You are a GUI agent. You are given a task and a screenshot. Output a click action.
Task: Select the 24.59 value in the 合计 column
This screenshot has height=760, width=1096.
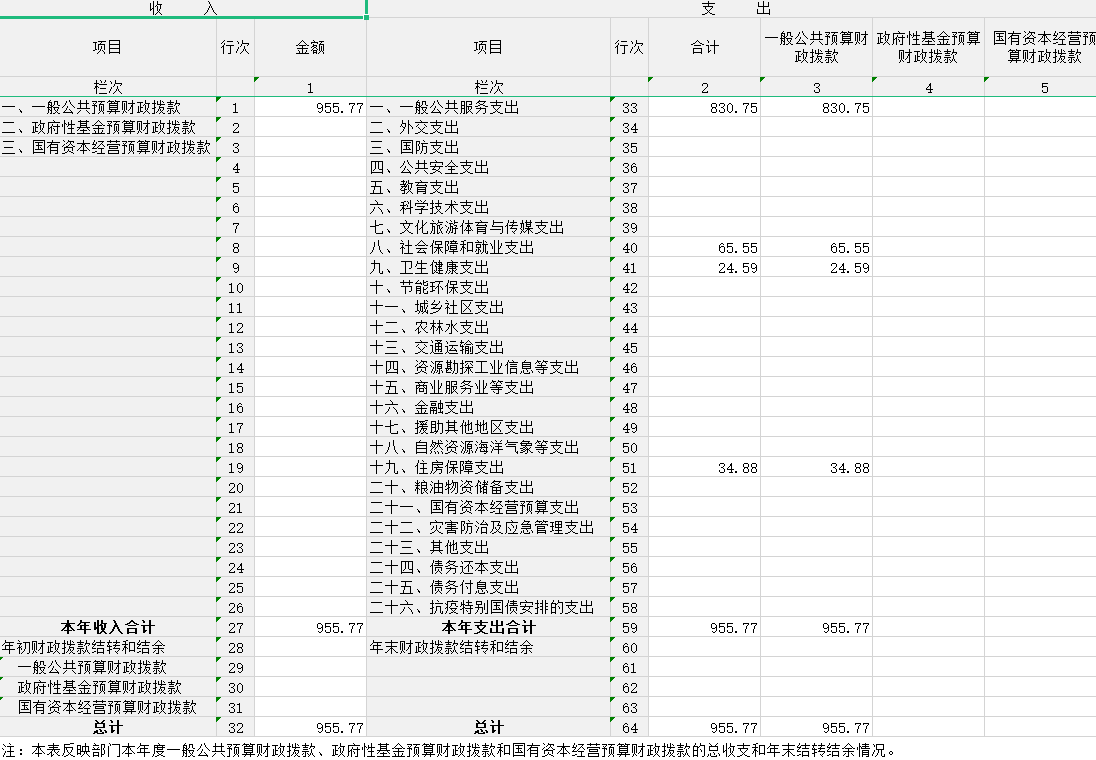(705, 268)
